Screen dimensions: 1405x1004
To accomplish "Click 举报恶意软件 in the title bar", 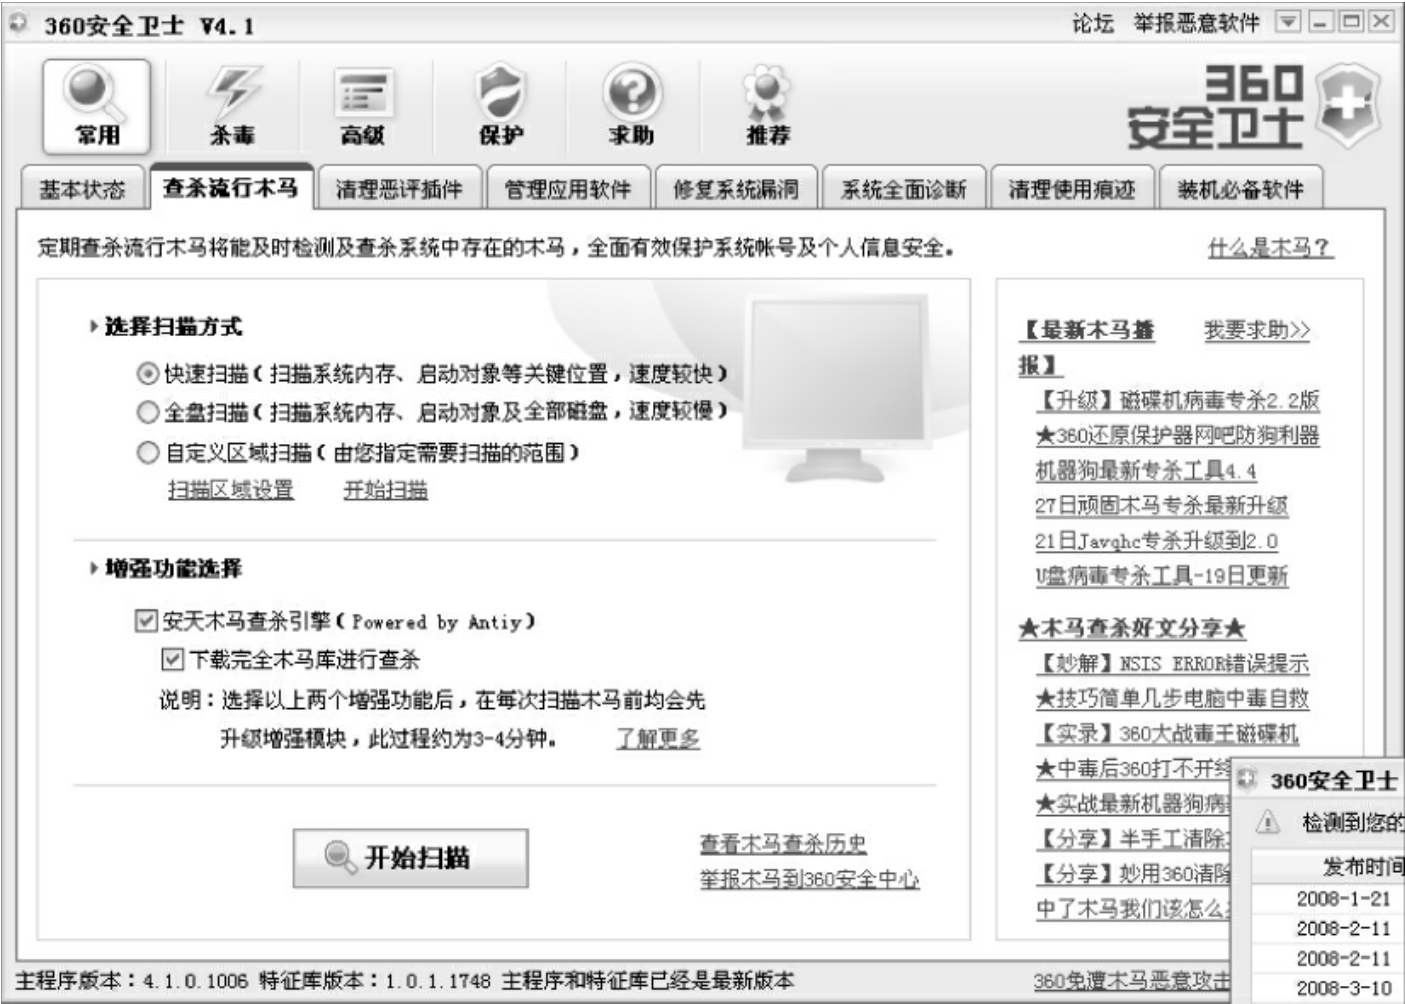I will click(x=1196, y=23).
